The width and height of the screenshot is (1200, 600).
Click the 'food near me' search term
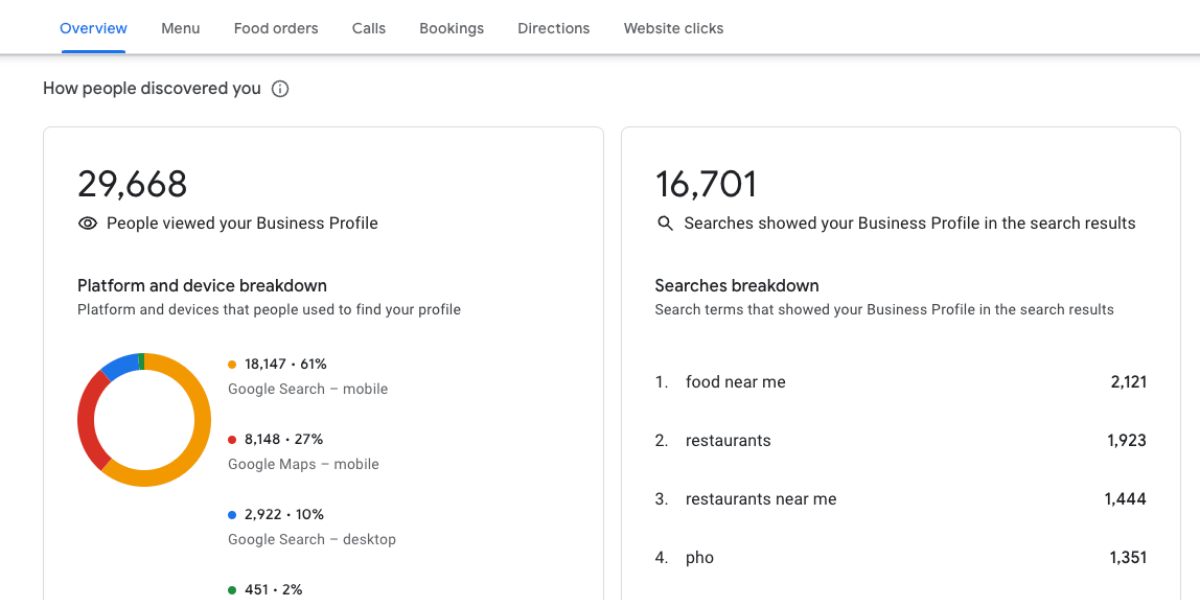(x=735, y=381)
